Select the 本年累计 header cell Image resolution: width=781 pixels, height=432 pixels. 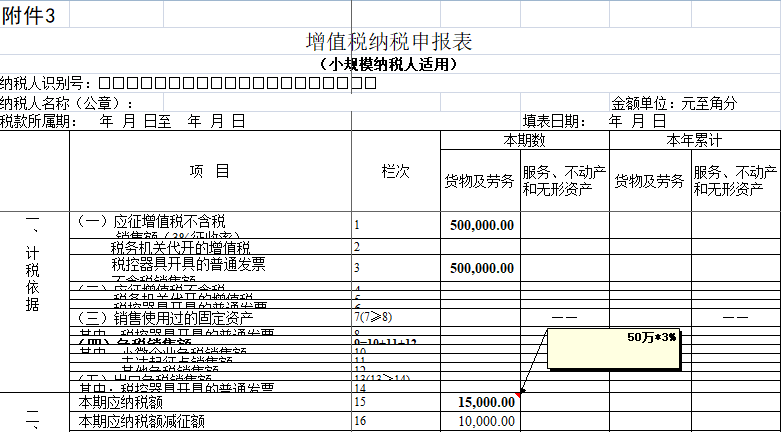(695, 140)
